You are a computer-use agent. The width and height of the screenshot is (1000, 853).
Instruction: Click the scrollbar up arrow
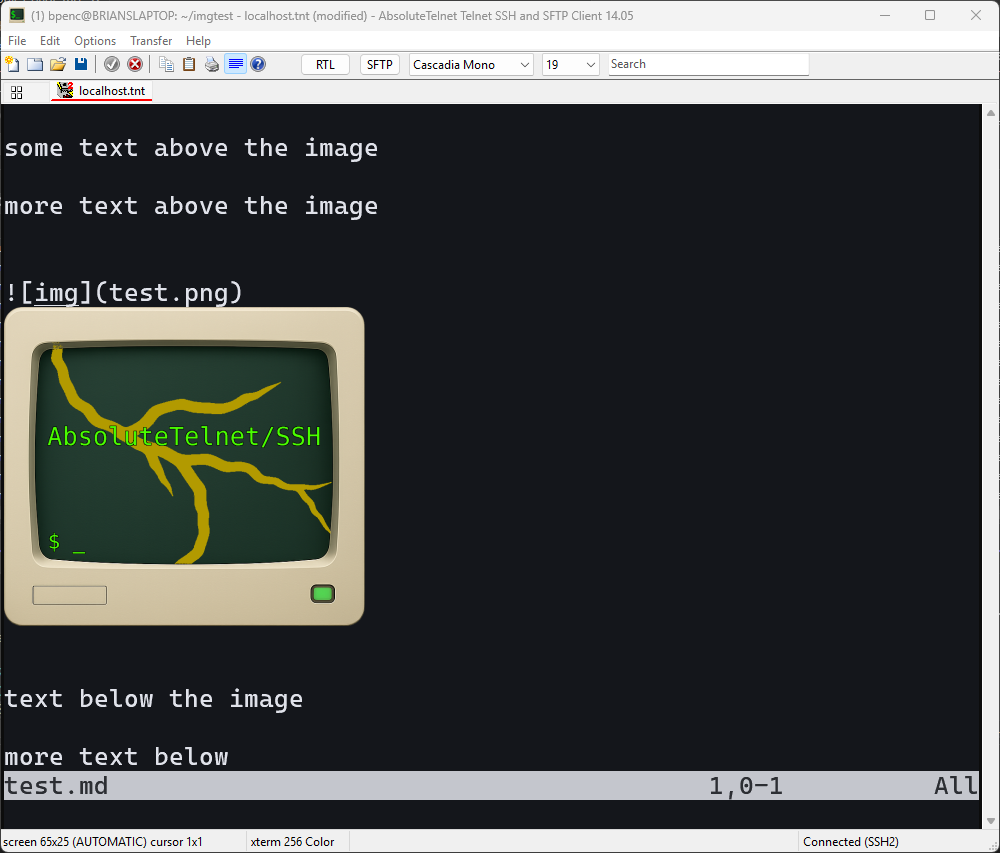coord(990,113)
